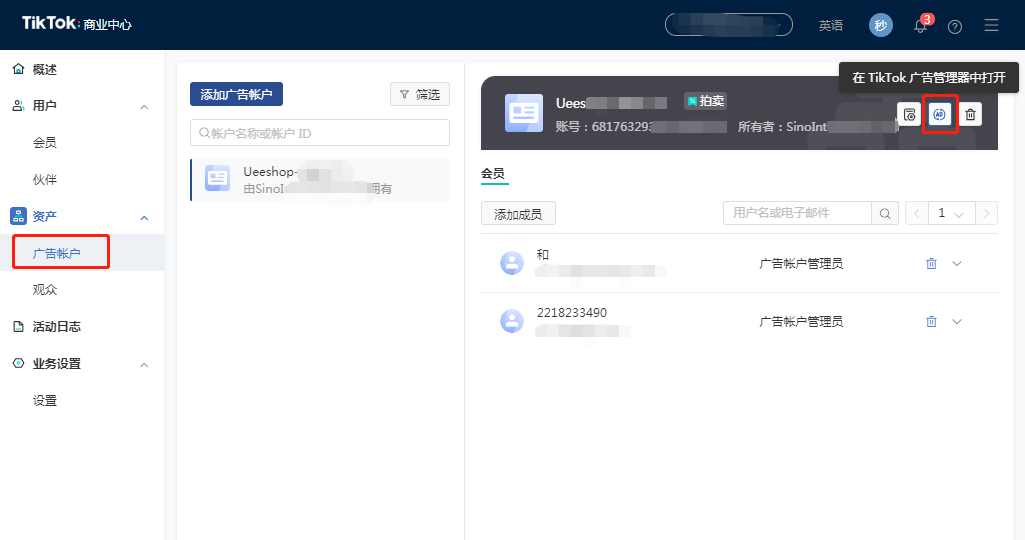This screenshot has width=1025, height=540.
Task: Open 设置 in the sidebar
Action: [x=44, y=400]
